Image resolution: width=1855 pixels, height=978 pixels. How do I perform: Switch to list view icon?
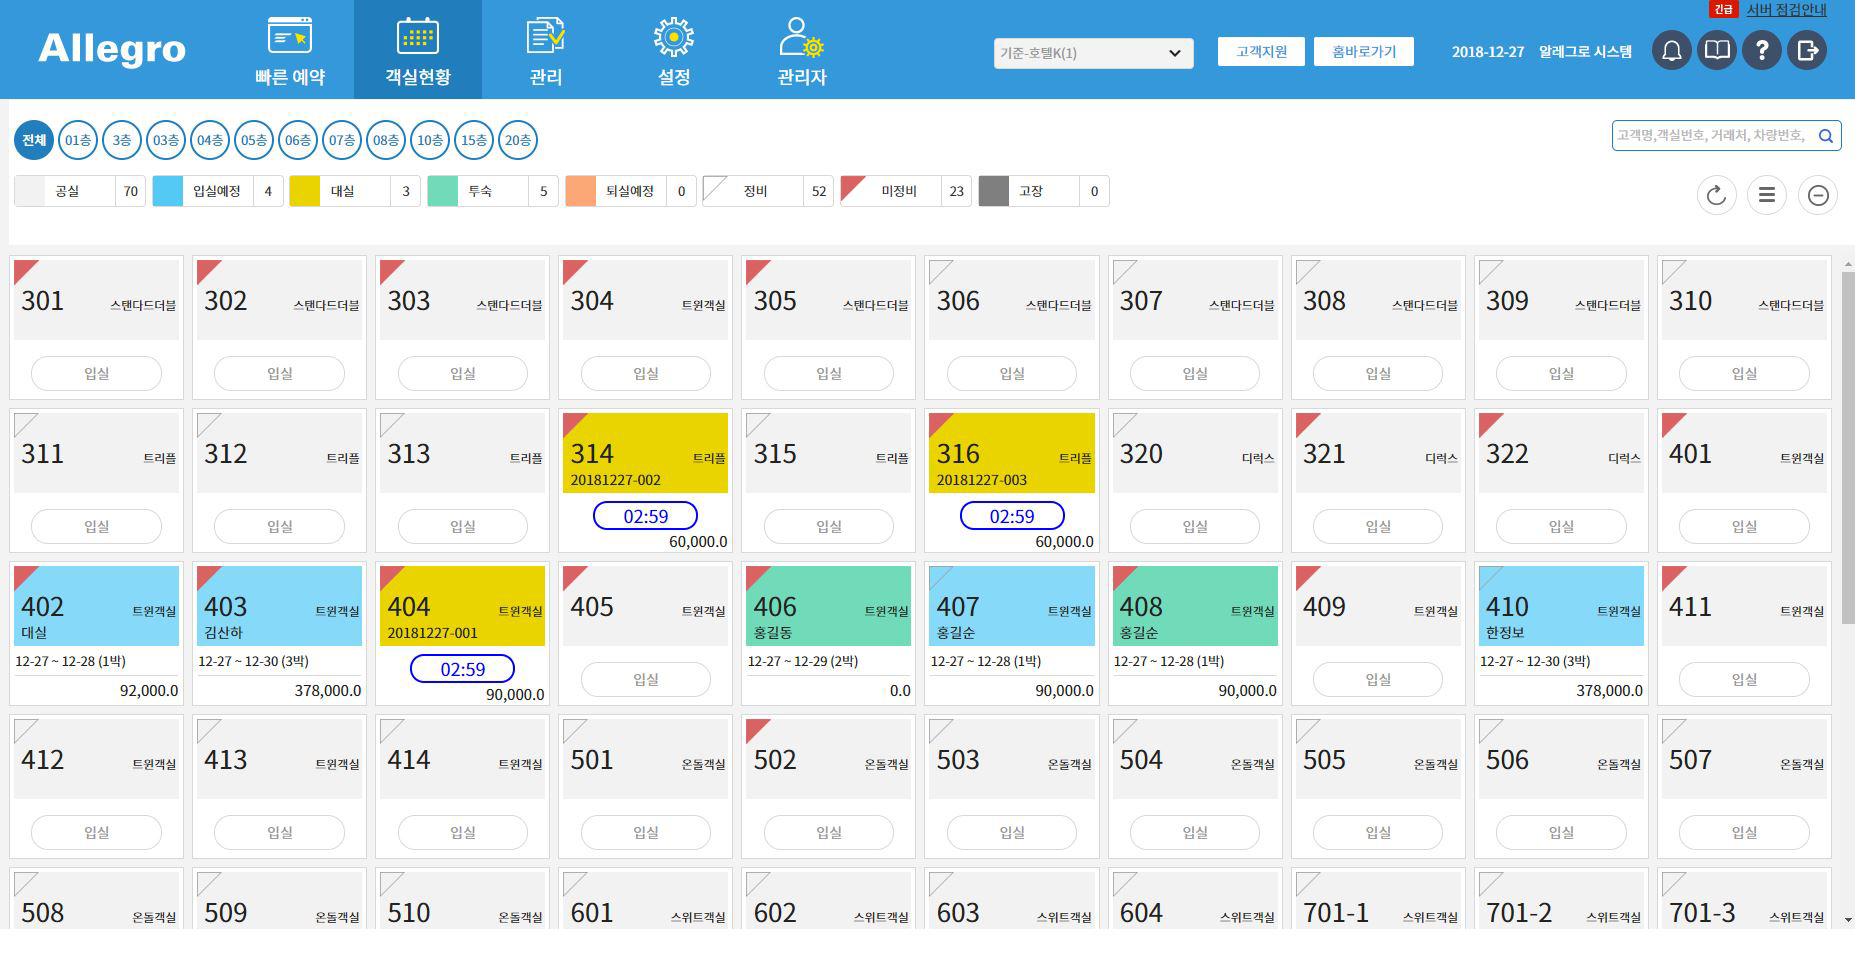1767,195
